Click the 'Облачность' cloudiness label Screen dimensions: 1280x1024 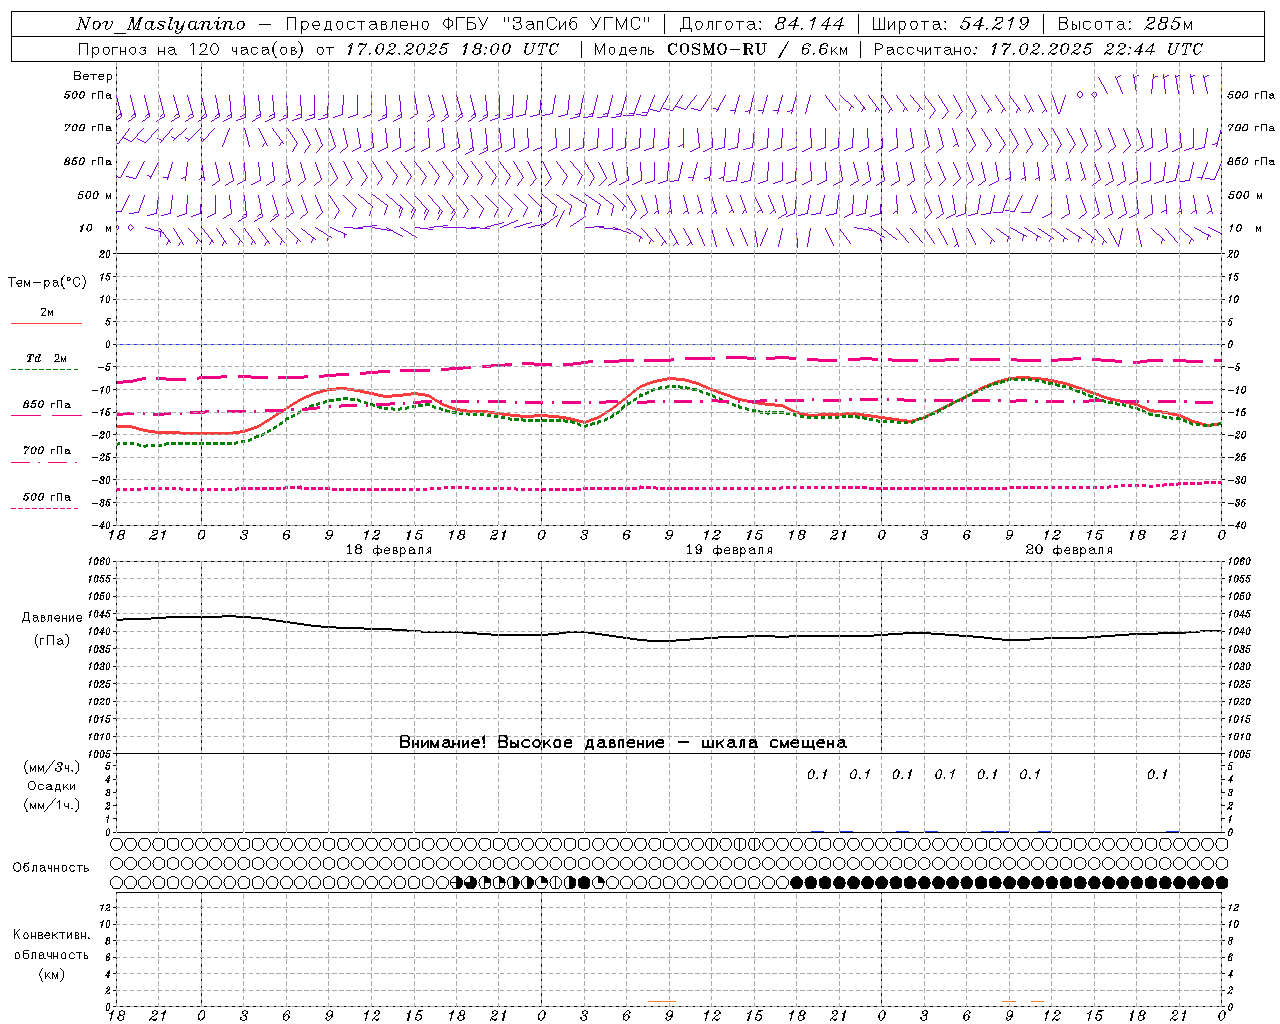51,867
